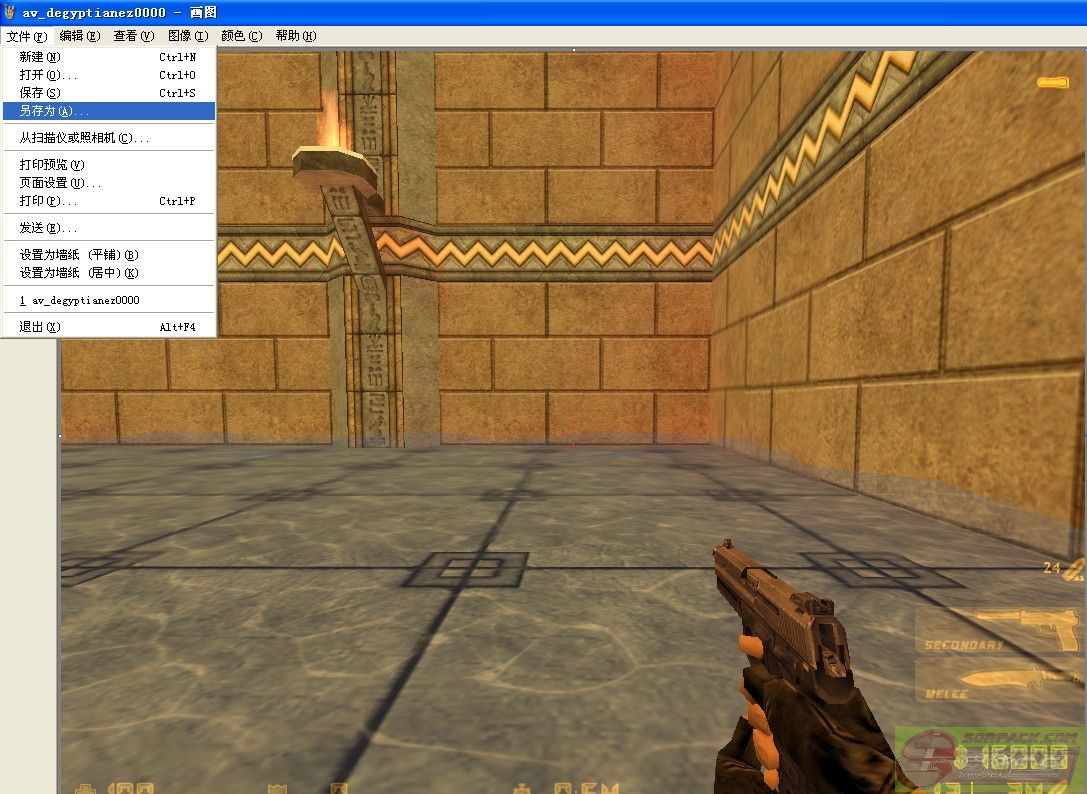
Task: Open the 查看(V) menu
Action: [x=133, y=36]
